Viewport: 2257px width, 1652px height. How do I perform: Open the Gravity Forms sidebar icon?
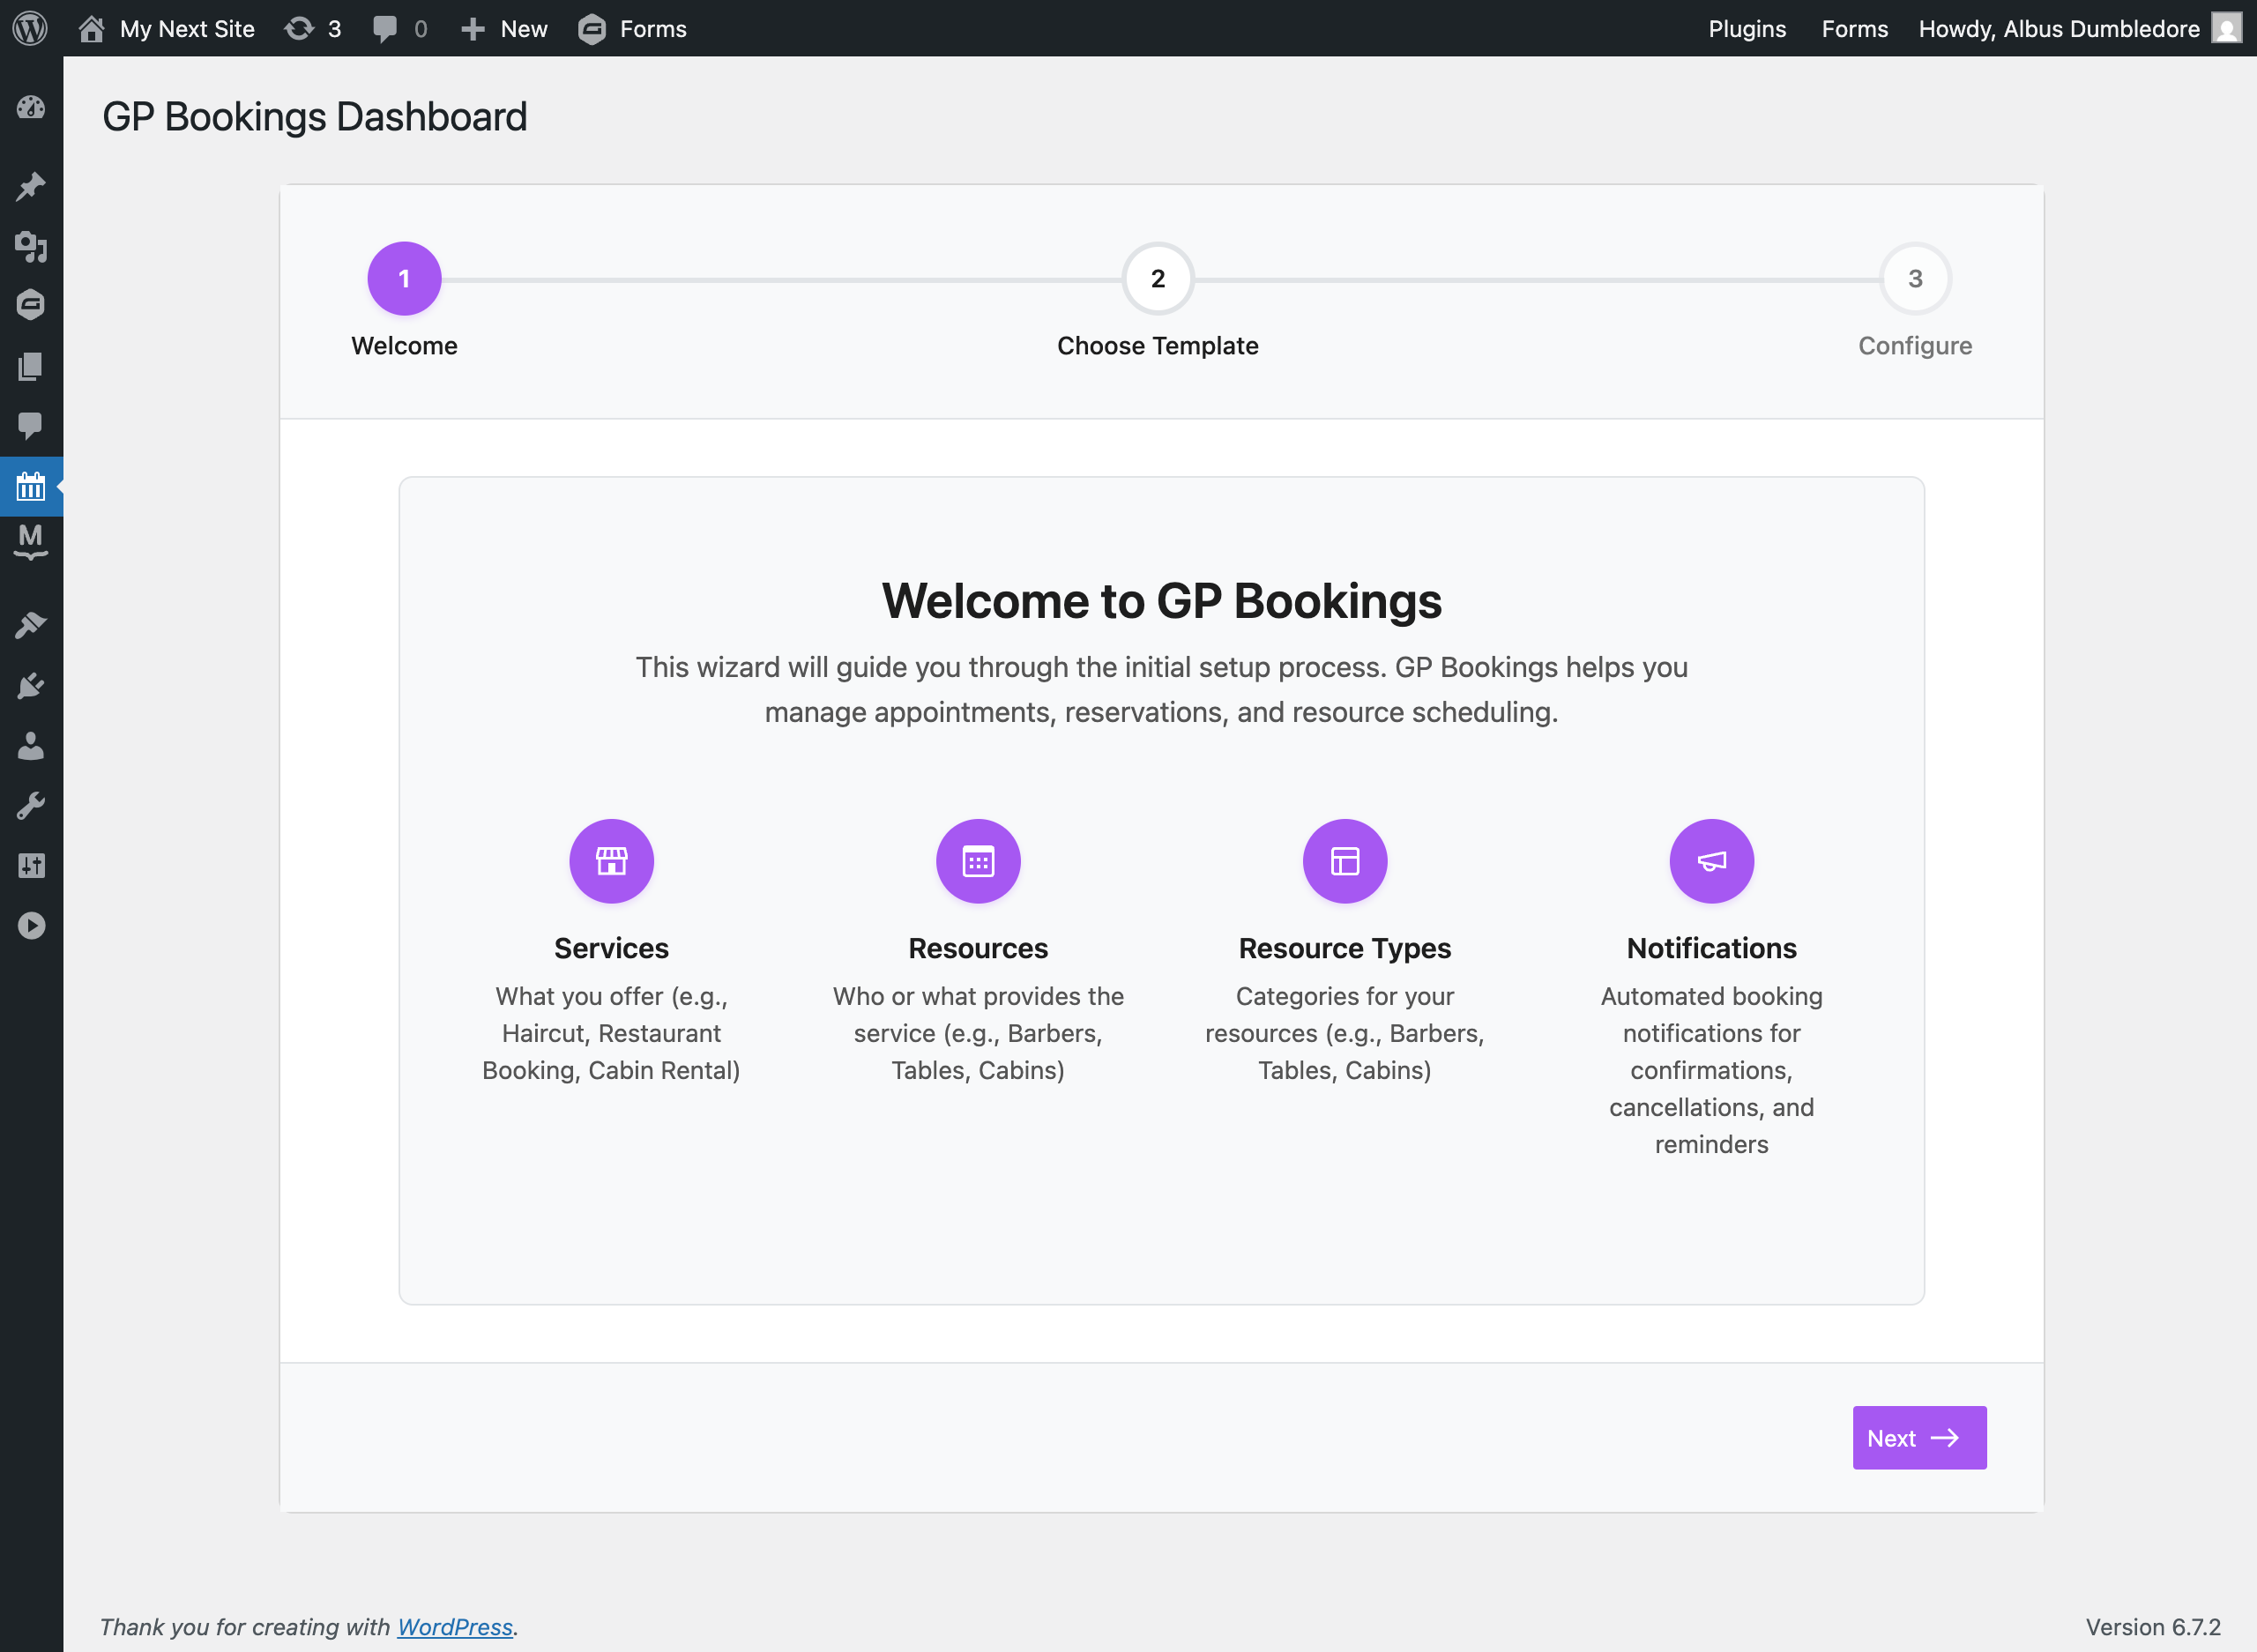pyautogui.click(x=31, y=305)
